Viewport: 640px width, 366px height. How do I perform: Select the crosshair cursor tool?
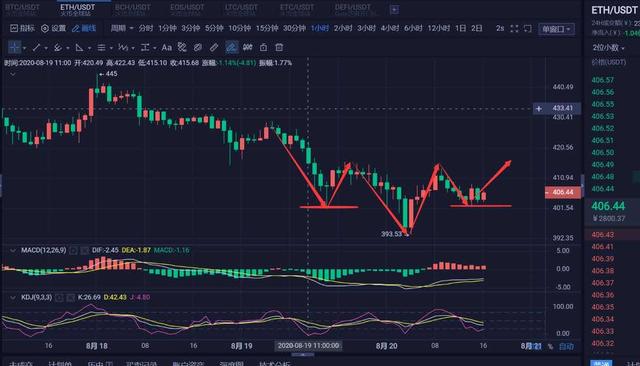coord(14,47)
